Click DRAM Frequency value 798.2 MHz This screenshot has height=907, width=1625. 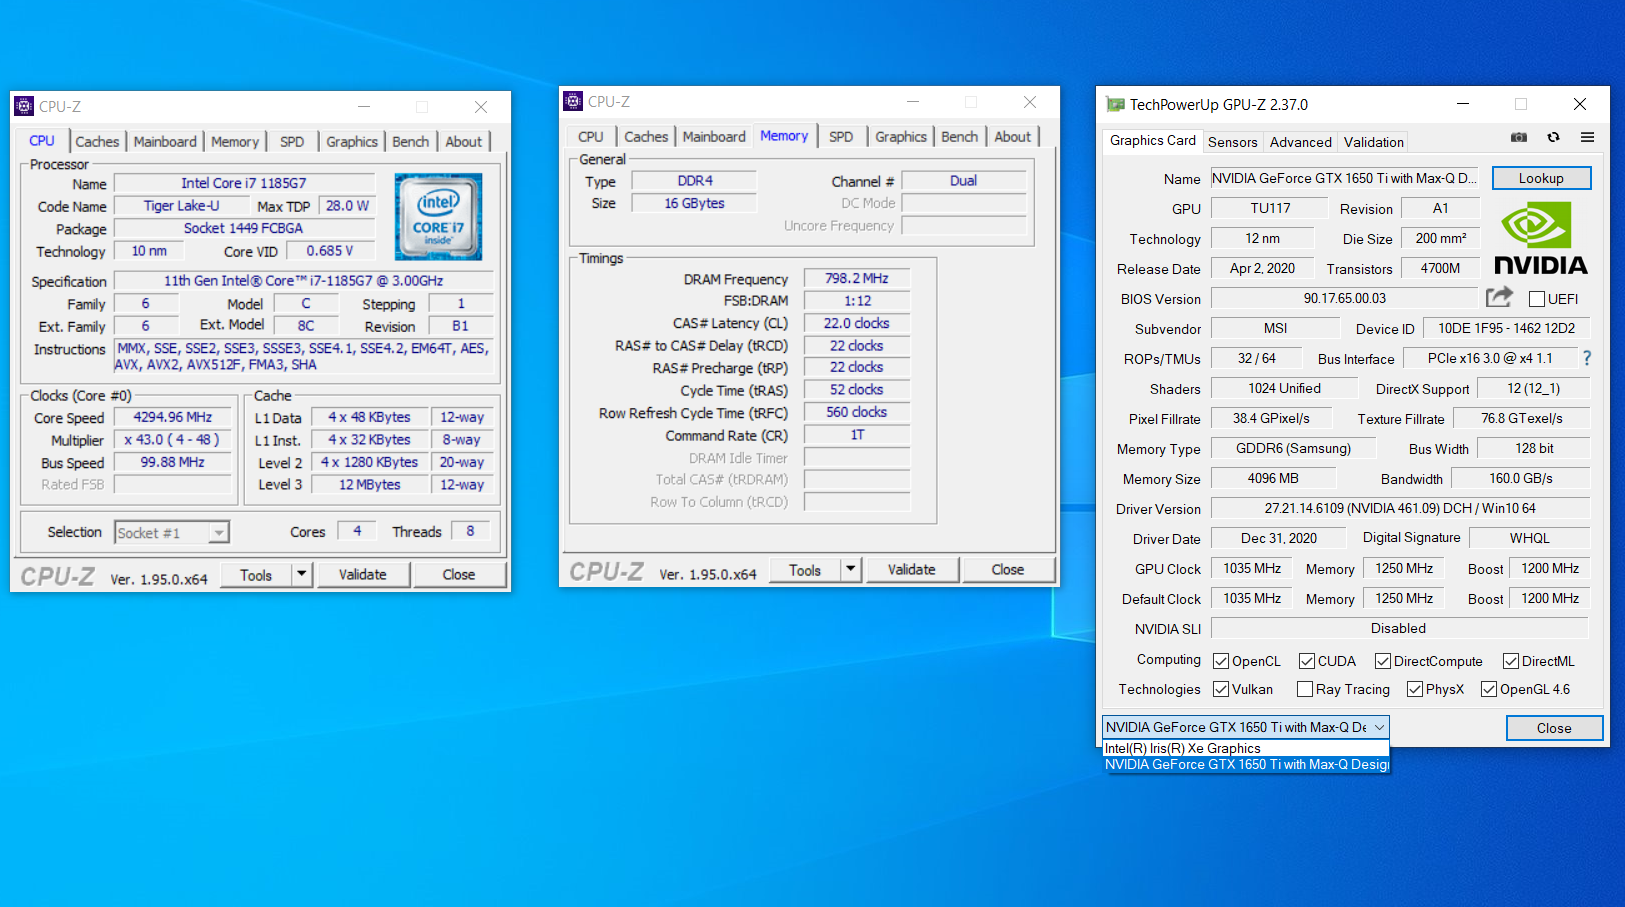857,278
